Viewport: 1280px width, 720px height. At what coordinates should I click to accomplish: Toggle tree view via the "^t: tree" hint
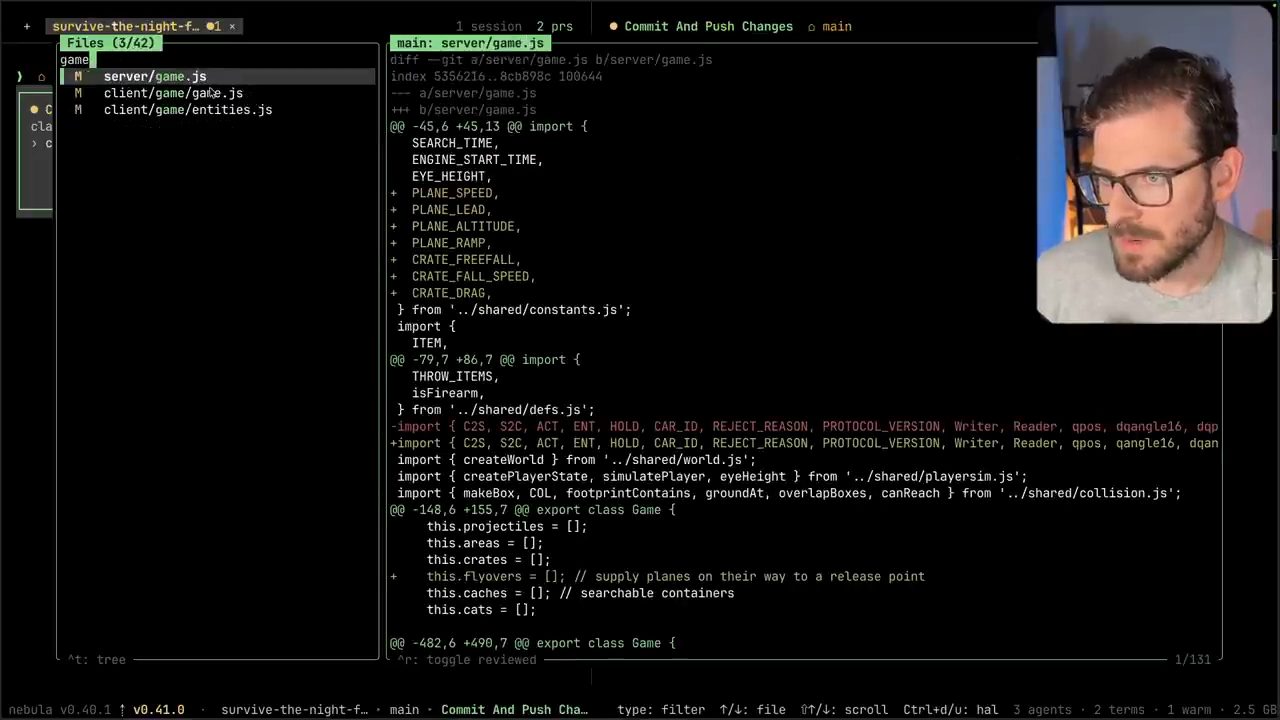coord(97,660)
